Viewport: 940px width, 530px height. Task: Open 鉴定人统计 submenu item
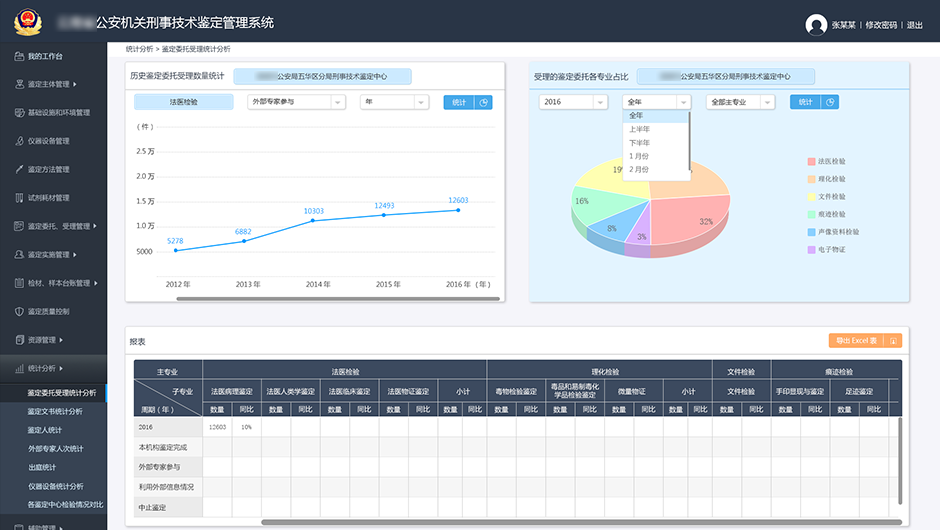coord(44,430)
